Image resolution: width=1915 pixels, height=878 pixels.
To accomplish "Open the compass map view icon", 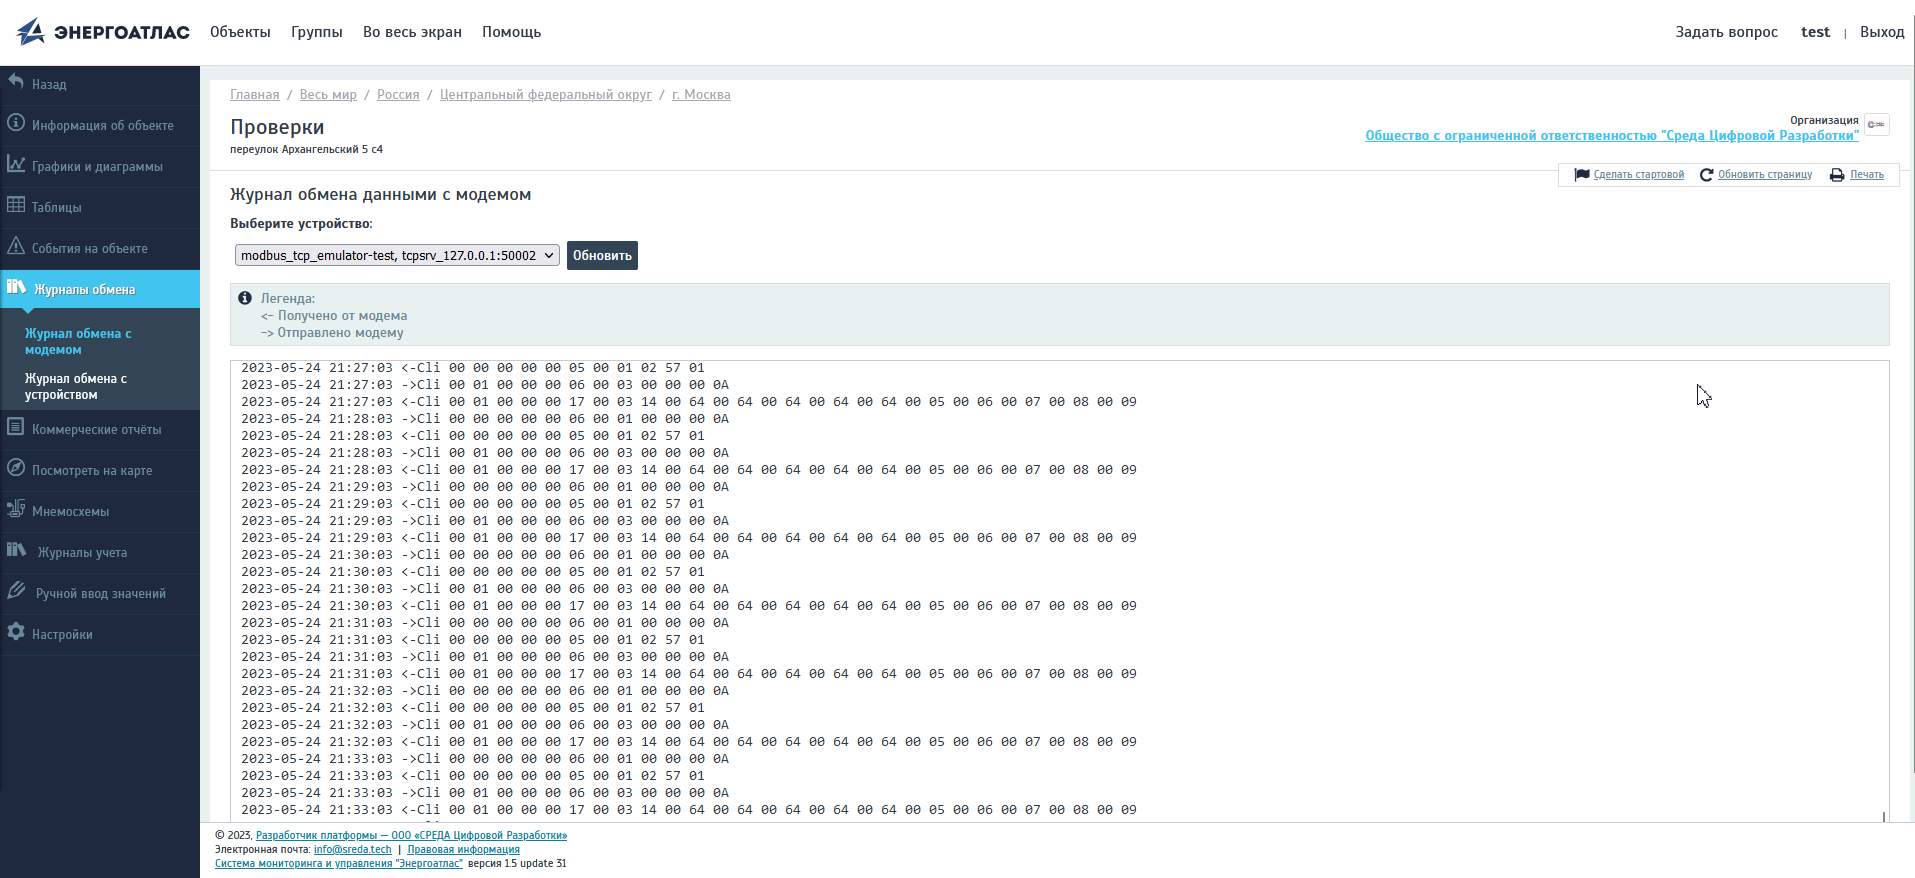I will [x=16, y=468].
